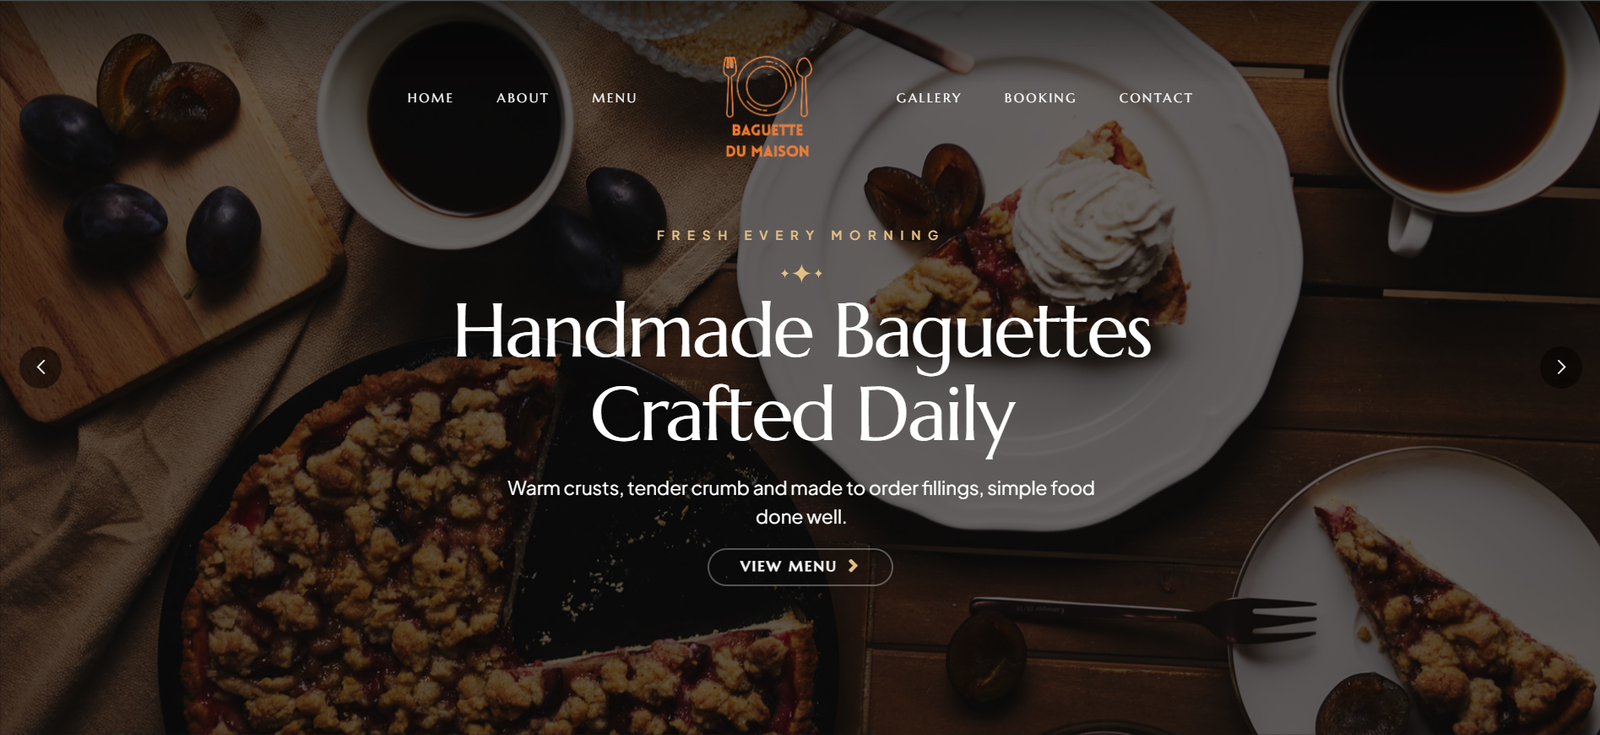Click the Handmade Baguettes heading line

click(802, 332)
